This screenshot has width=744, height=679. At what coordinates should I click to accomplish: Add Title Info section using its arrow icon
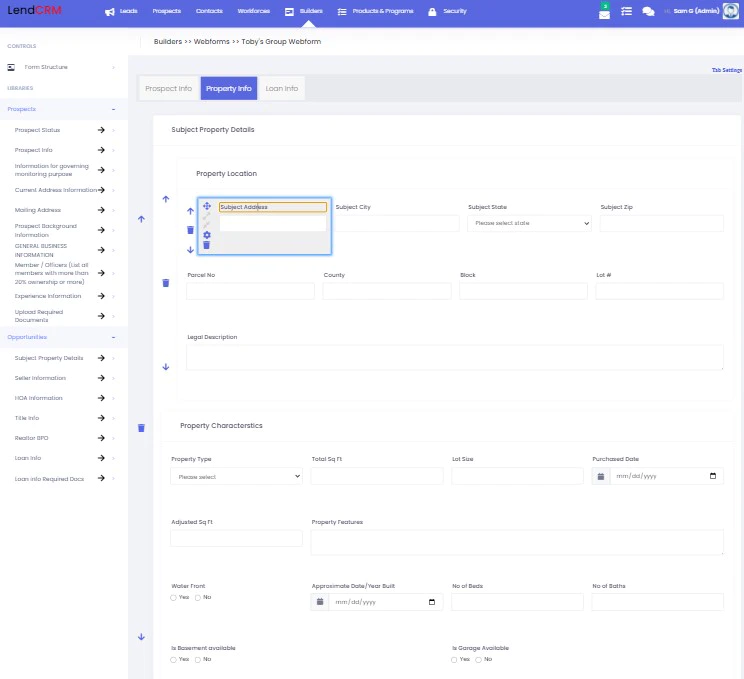(101, 418)
